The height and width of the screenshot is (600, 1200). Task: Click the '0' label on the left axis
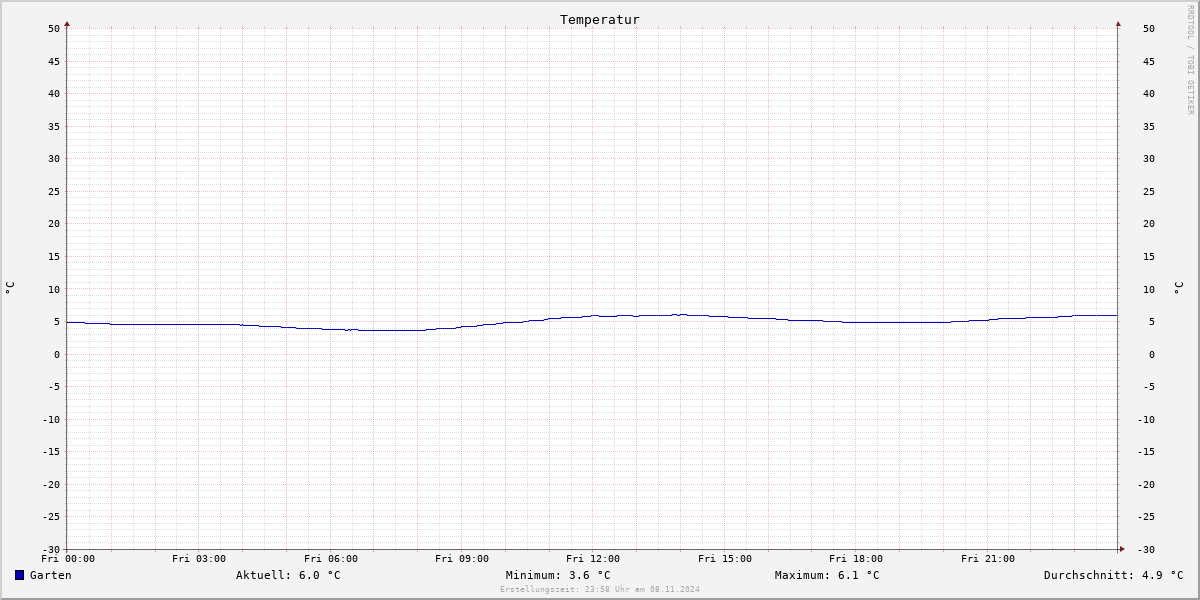click(x=57, y=354)
